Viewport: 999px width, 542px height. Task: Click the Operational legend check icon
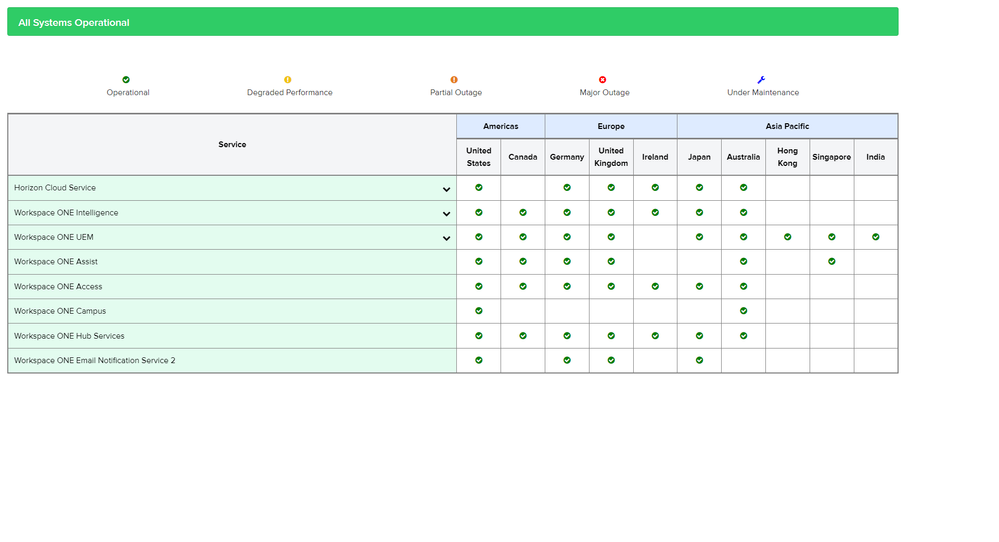126,80
